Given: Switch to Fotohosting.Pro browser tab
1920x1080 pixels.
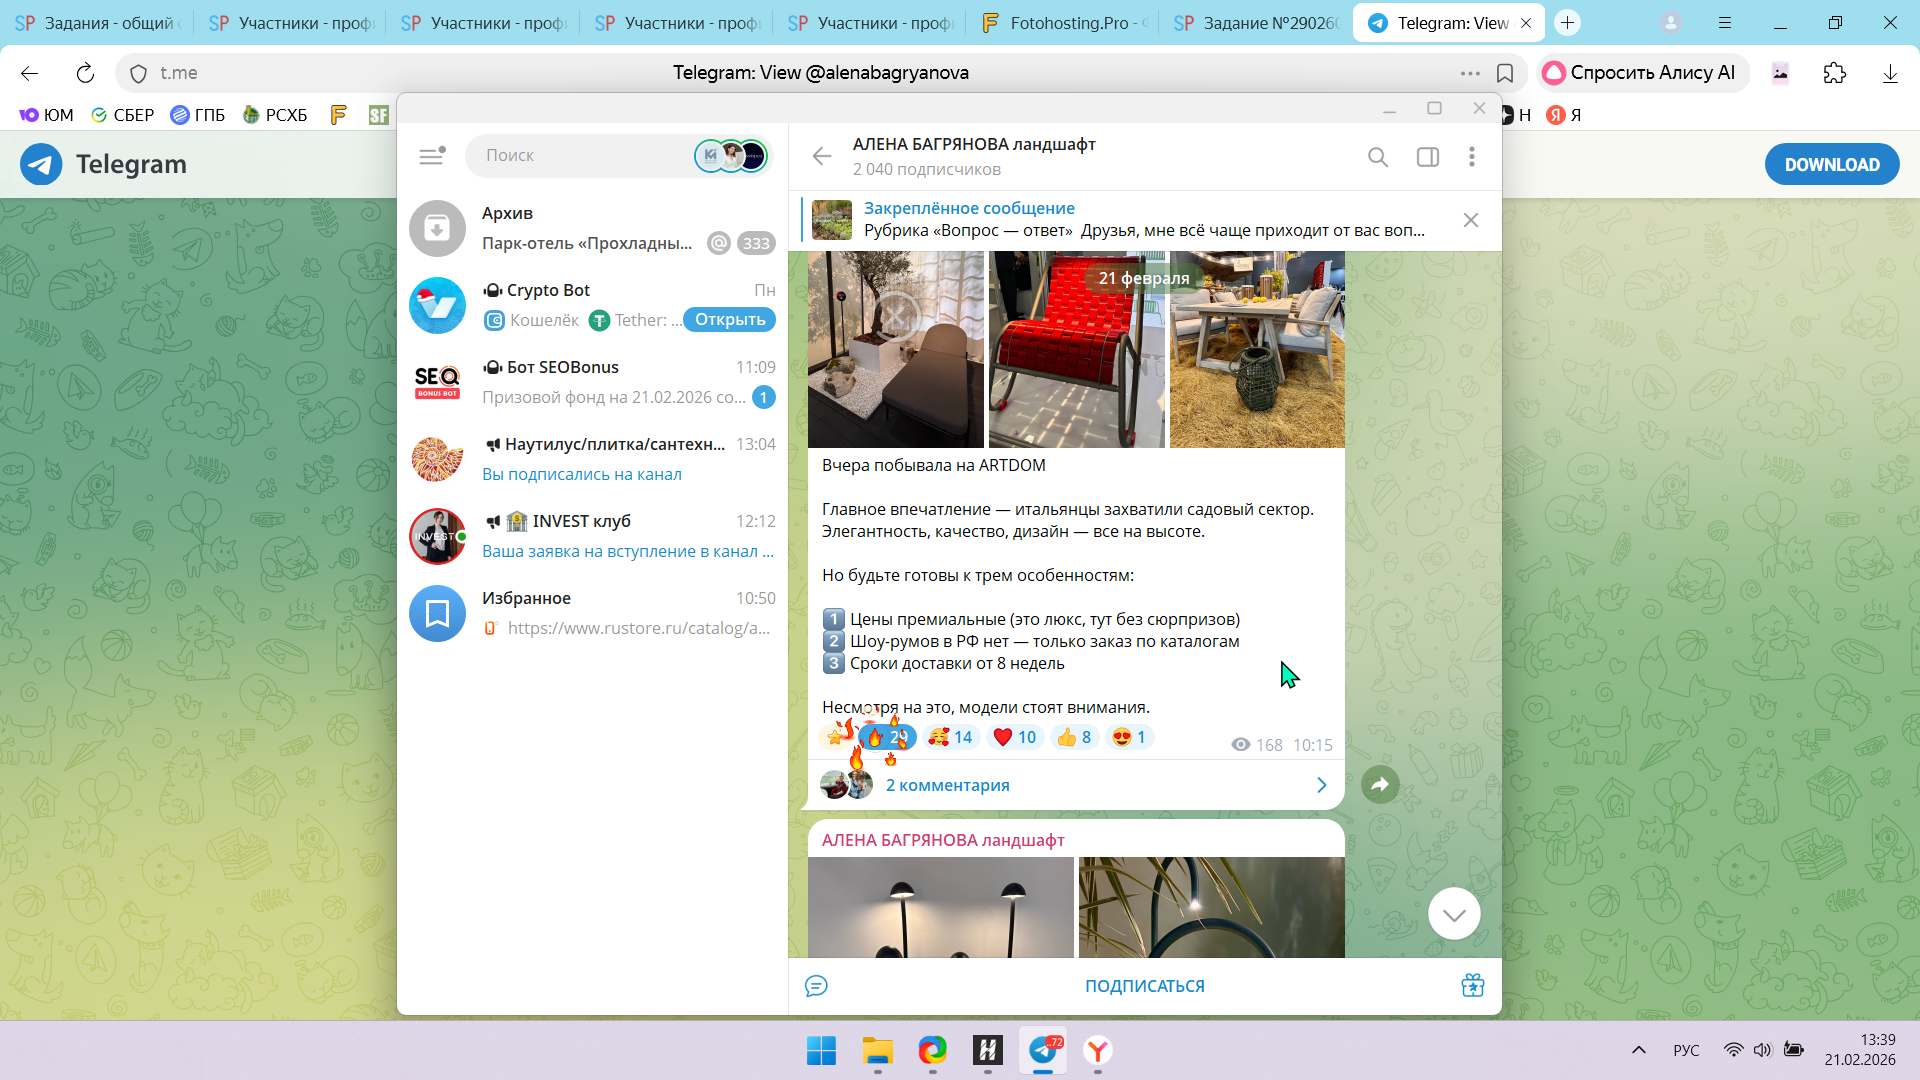Looking at the screenshot, I should coord(1065,23).
